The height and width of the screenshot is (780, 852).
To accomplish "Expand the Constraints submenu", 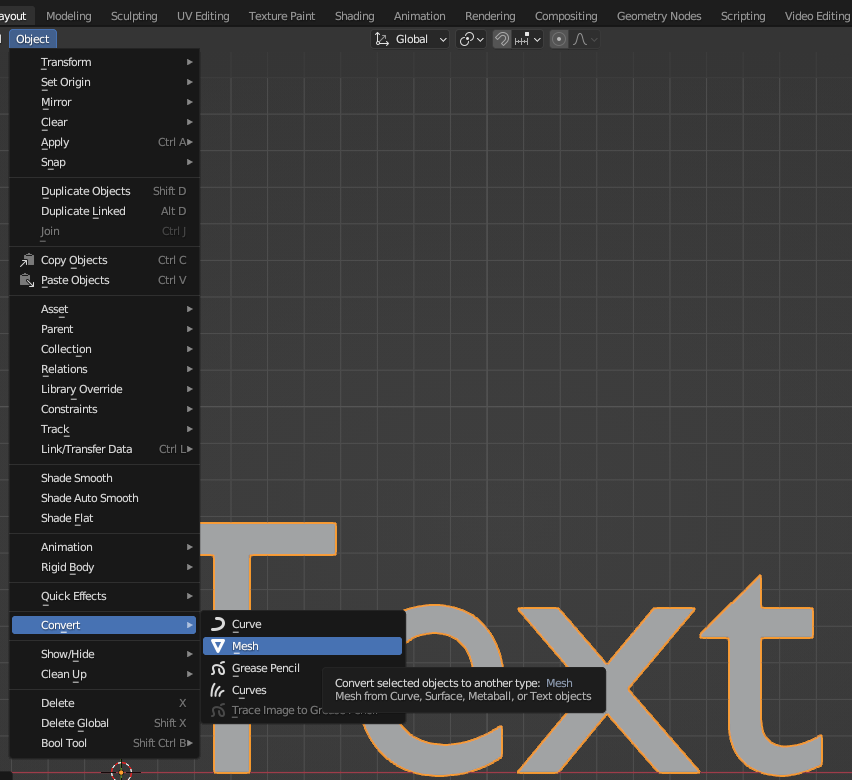I will 104,409.
